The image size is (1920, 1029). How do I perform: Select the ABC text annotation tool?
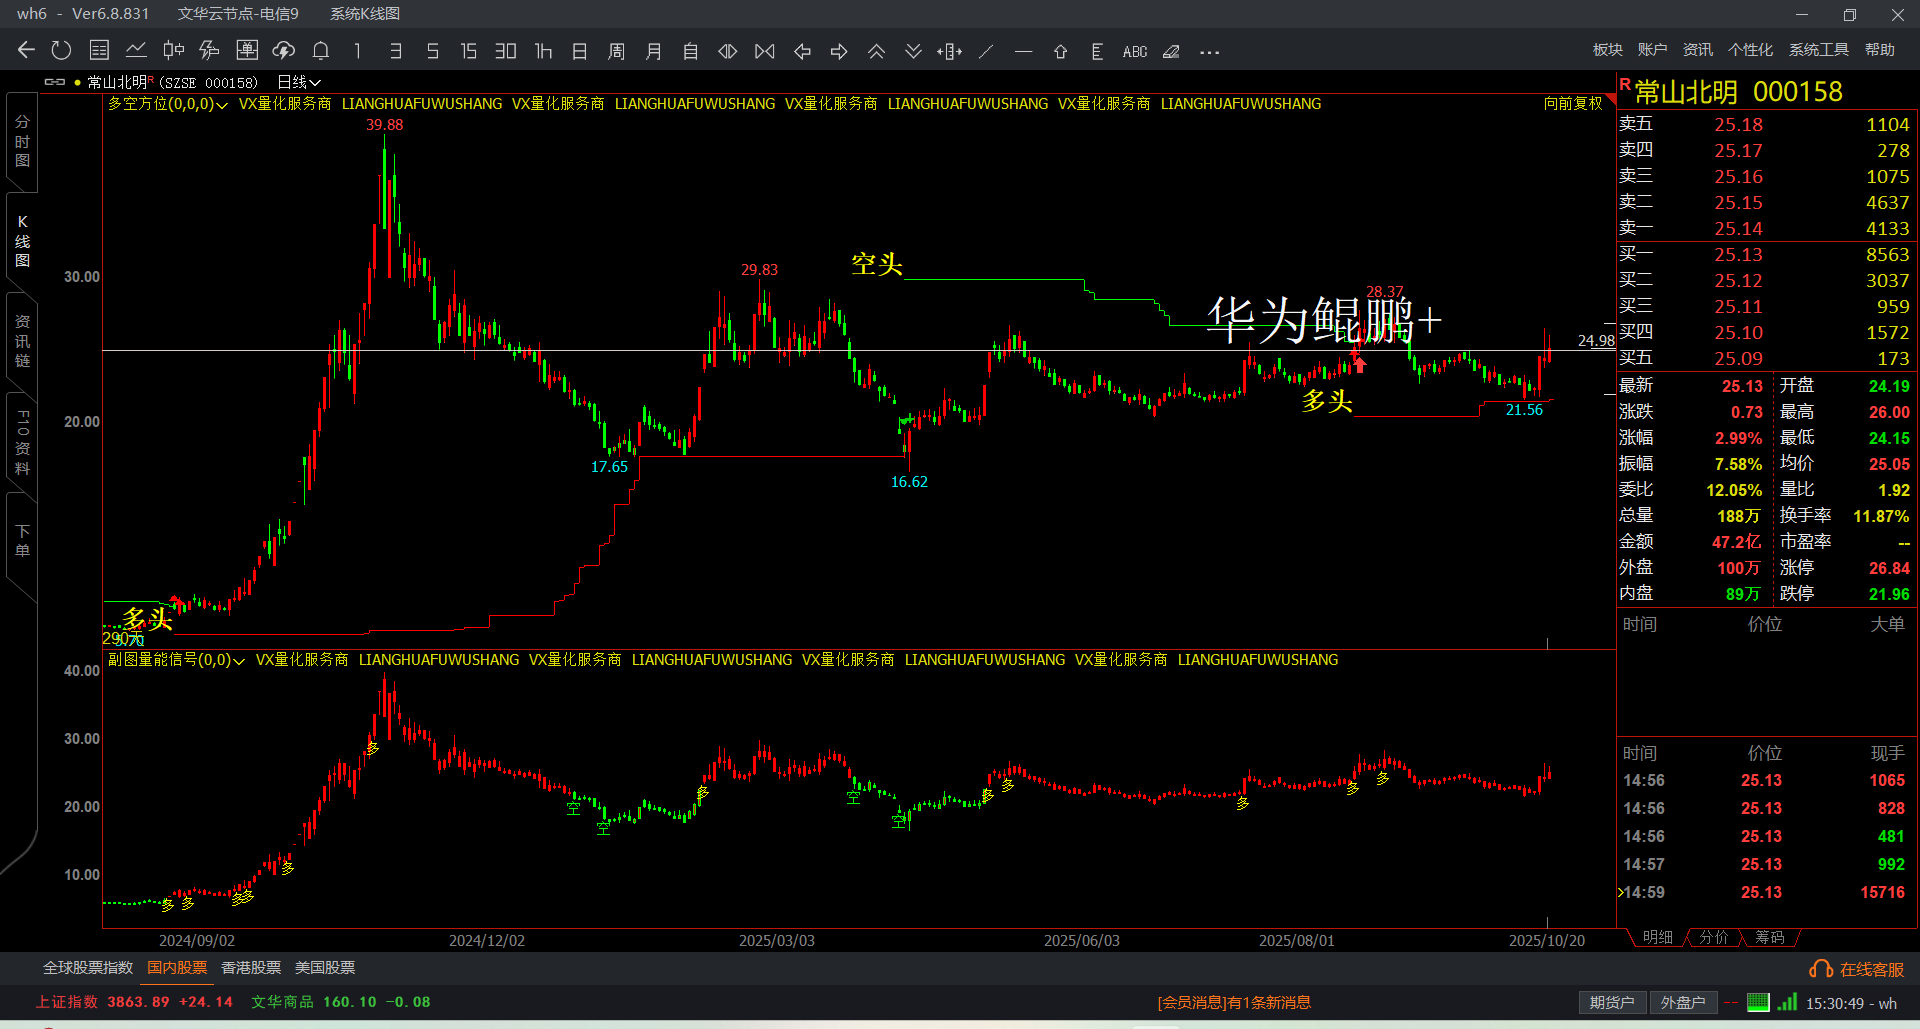point(1135,51)
